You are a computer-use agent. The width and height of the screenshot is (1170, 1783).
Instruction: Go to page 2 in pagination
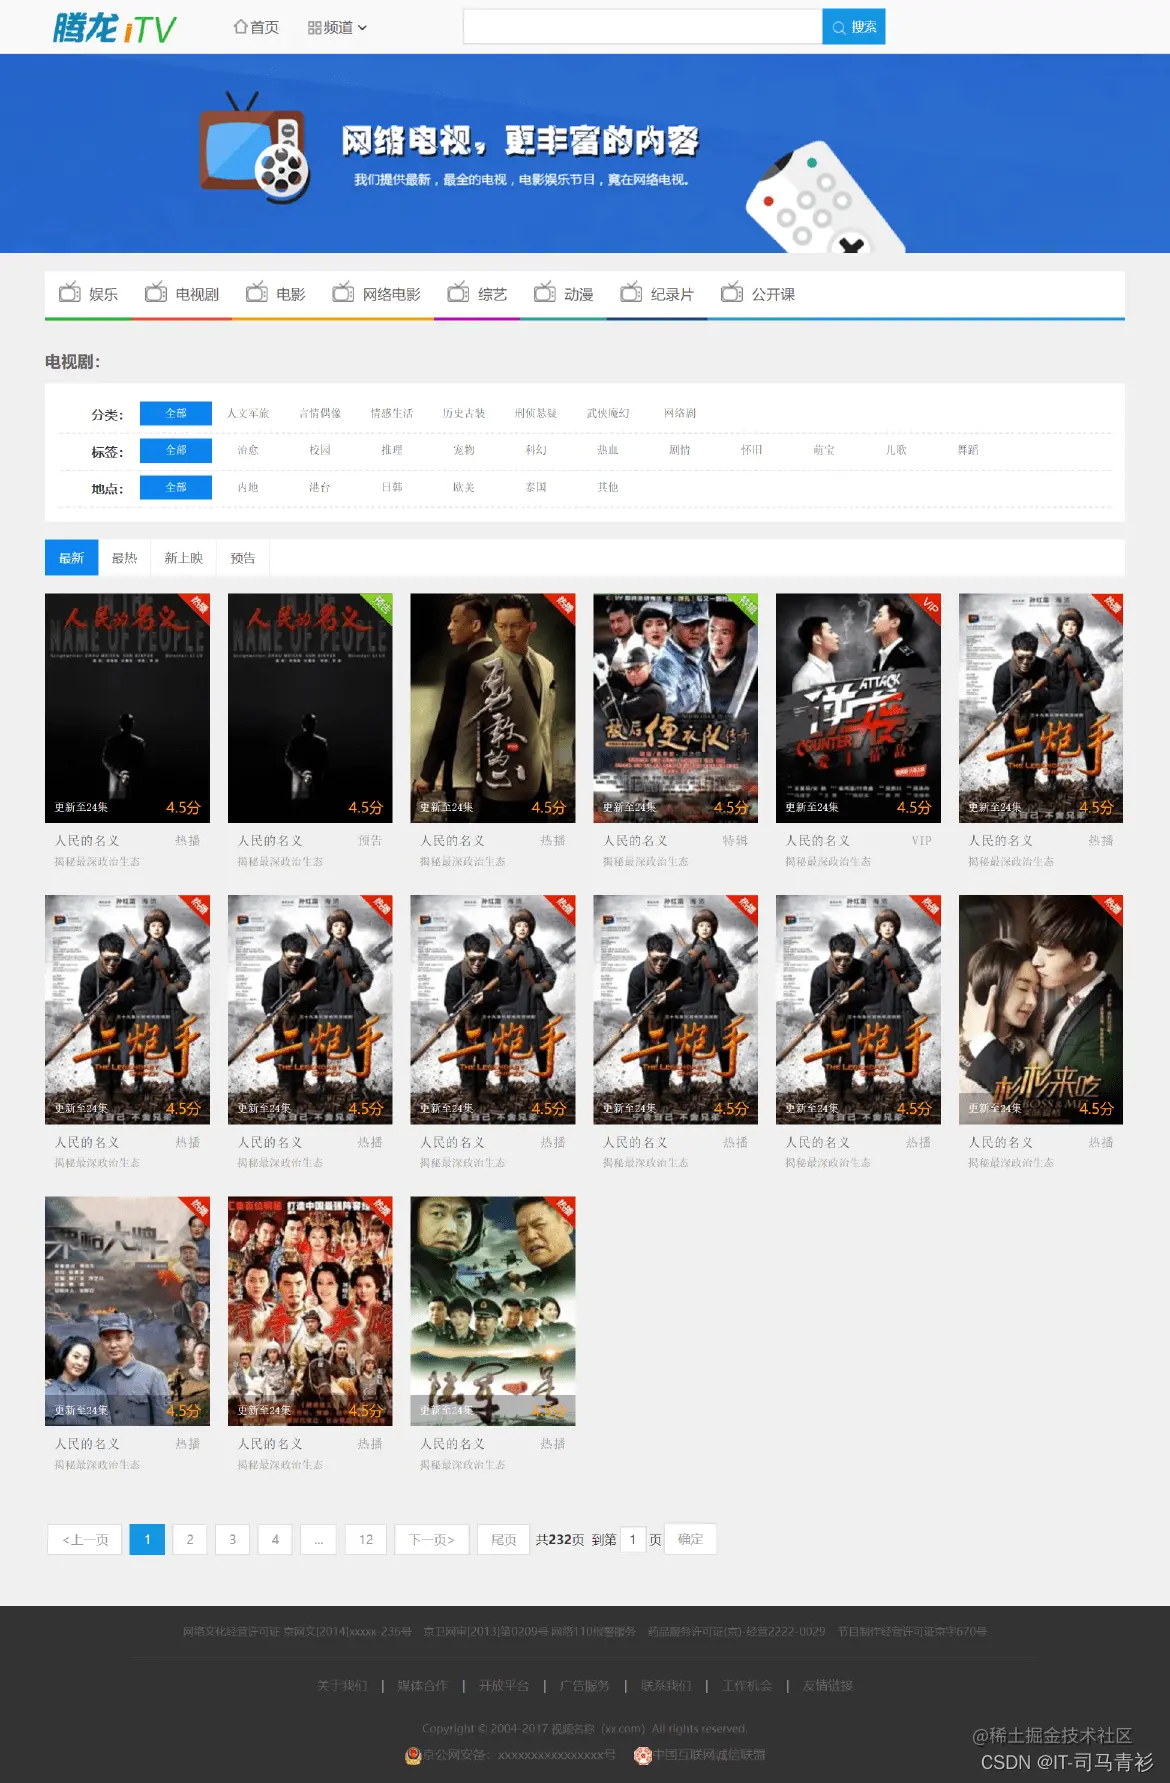point(190,1539)
